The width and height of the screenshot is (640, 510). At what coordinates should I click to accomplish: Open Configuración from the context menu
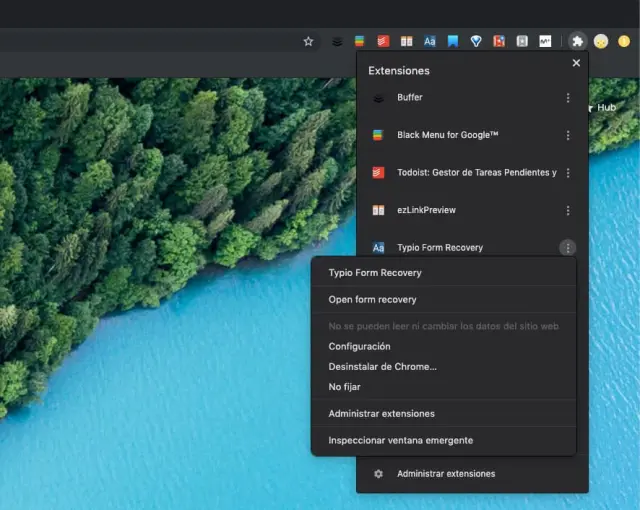click(444, 346)
